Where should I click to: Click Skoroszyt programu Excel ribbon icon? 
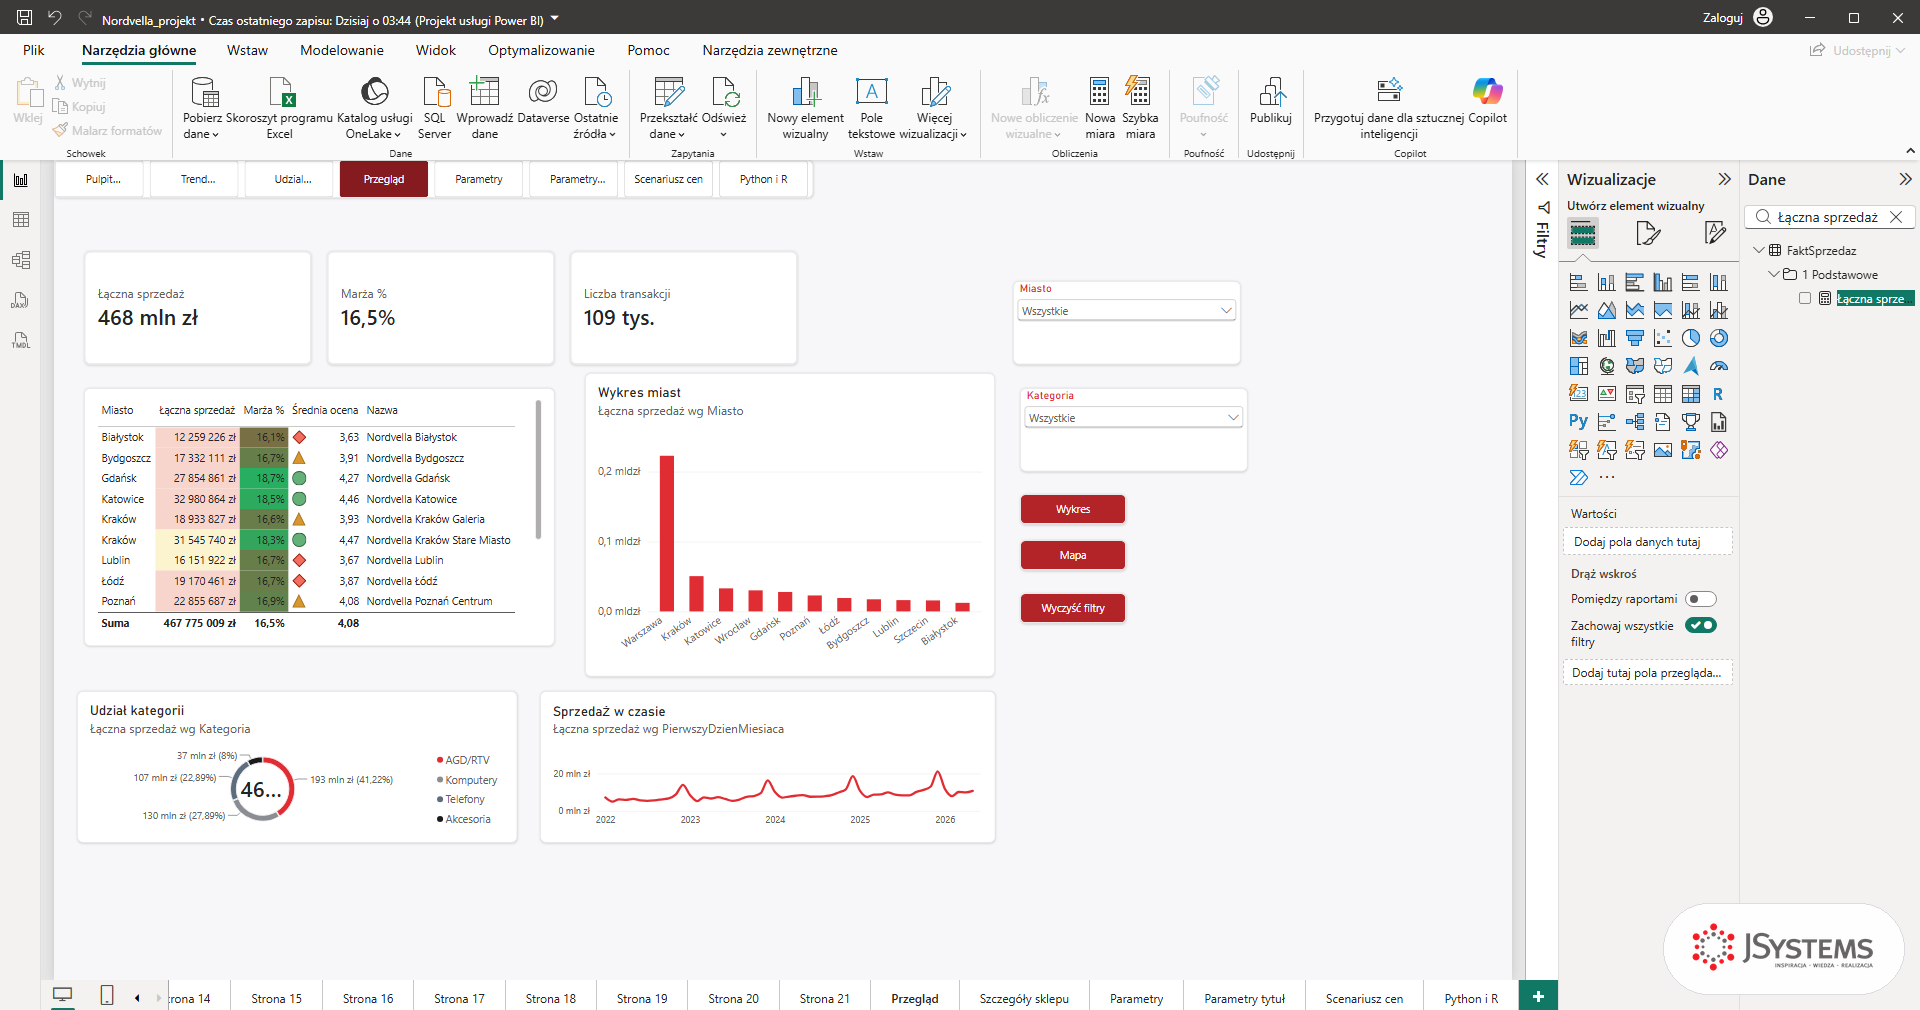[280, 107]
